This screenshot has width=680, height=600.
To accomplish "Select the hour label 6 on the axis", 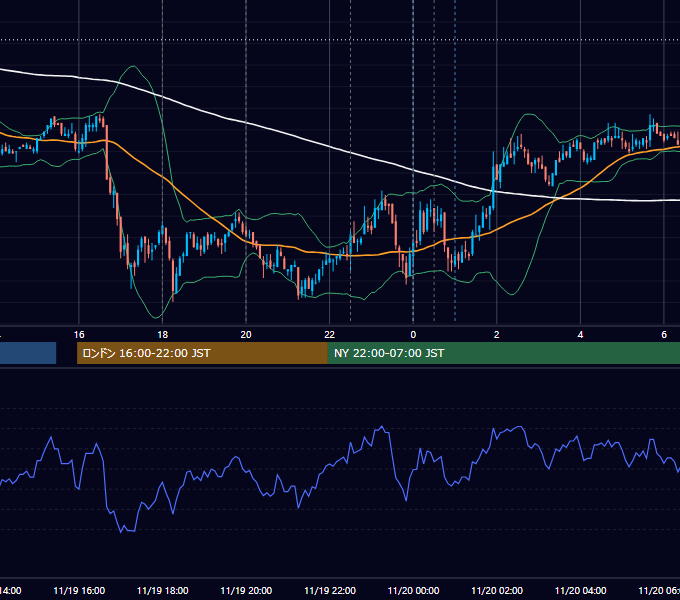I will coord(664,335).
